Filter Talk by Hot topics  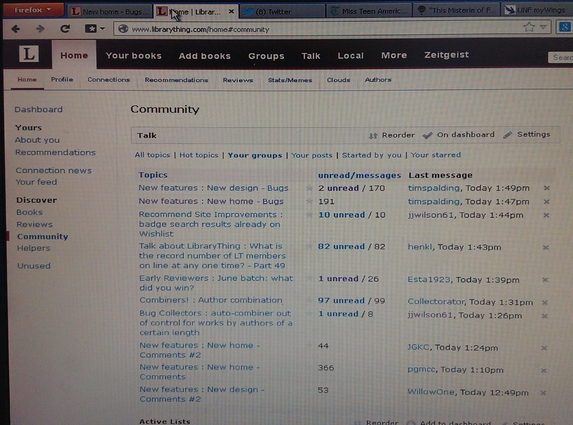click(198, 155)
